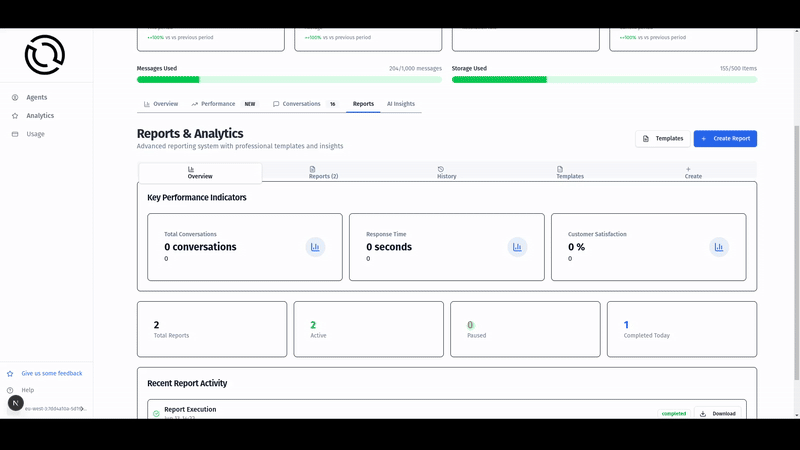Click the 155/500 items text
800x450 pixels.
click(738, 68)
